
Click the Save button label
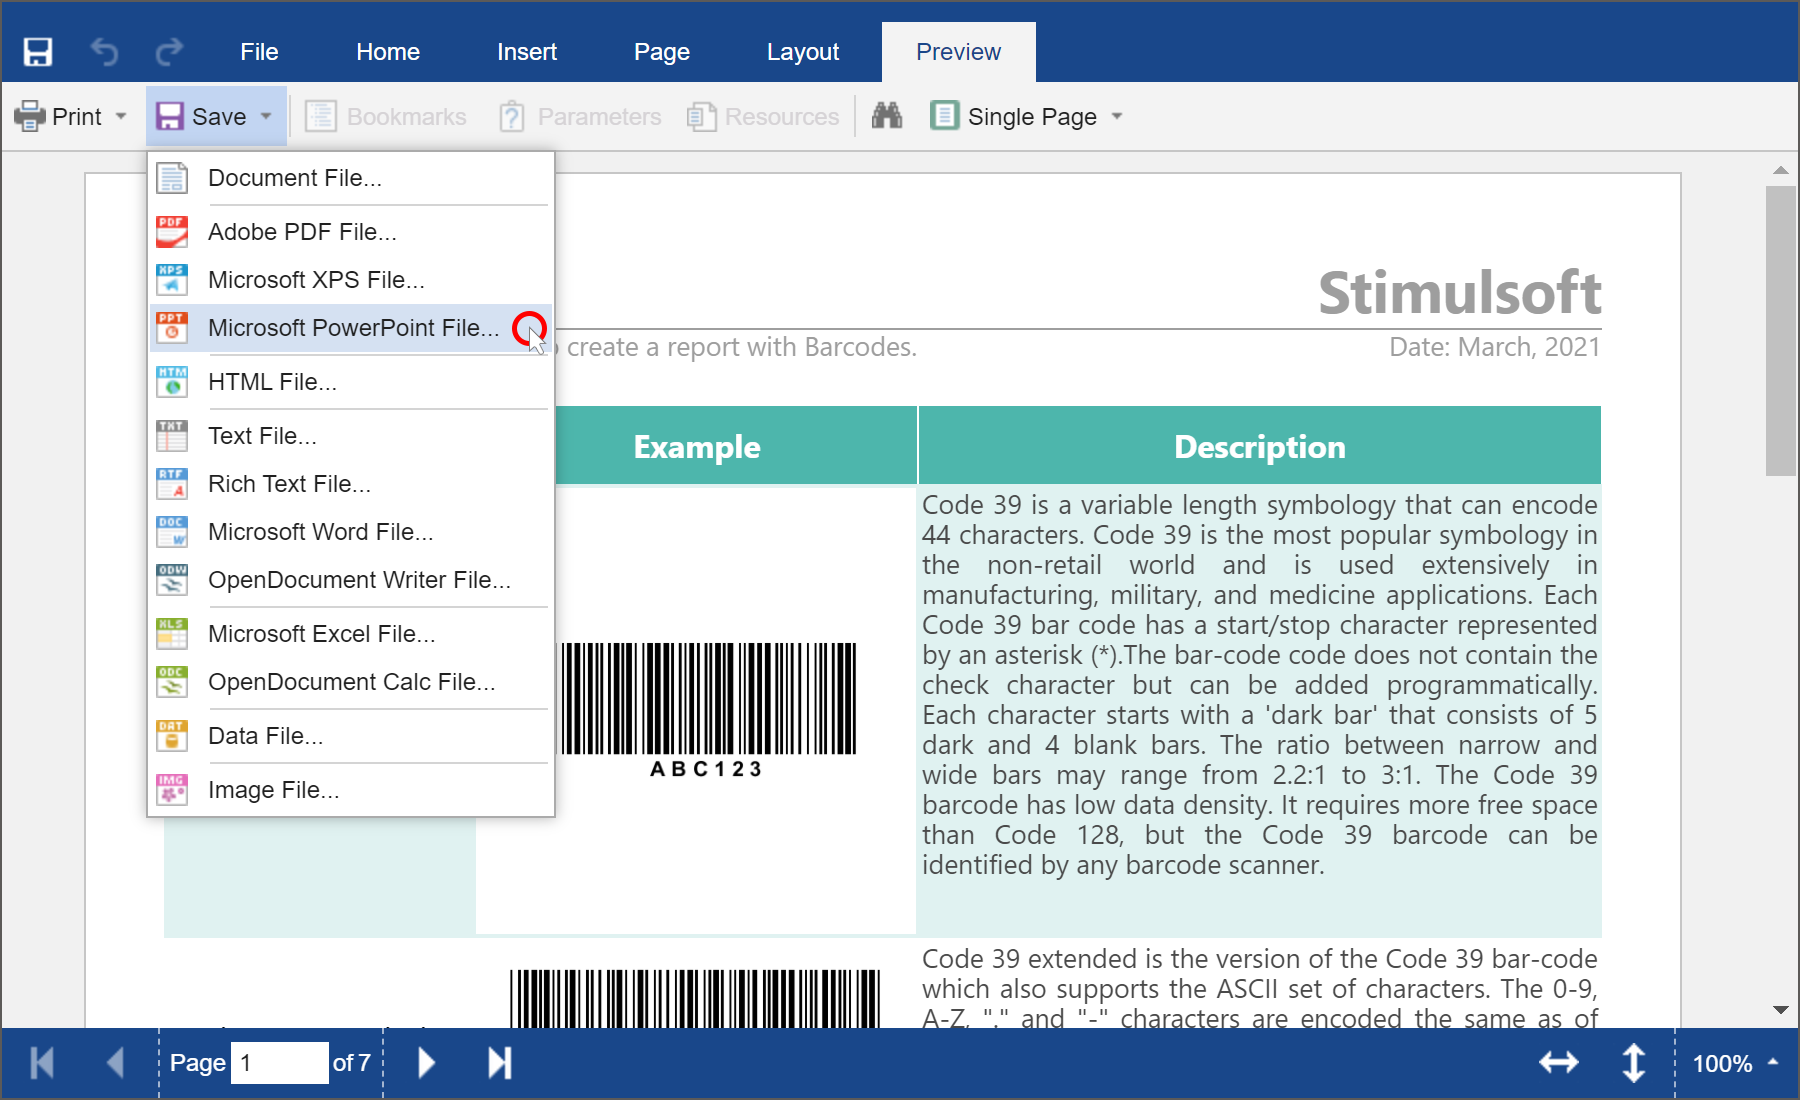pos(219,117)
